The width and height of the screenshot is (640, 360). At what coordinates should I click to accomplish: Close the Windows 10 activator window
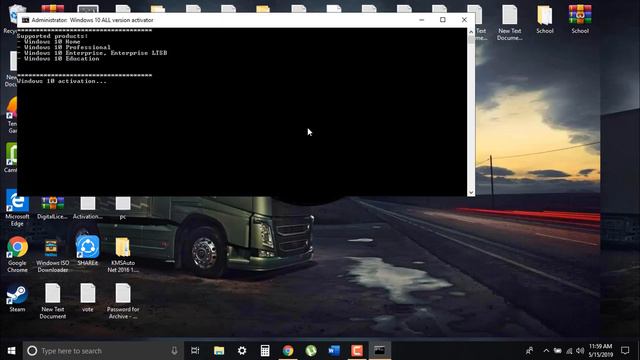464,20
